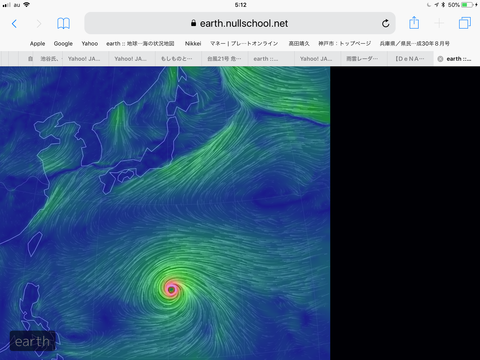This screenshot has height=360, width=480.
Task: Open the share sheet icon
Action: pos(414,23)
